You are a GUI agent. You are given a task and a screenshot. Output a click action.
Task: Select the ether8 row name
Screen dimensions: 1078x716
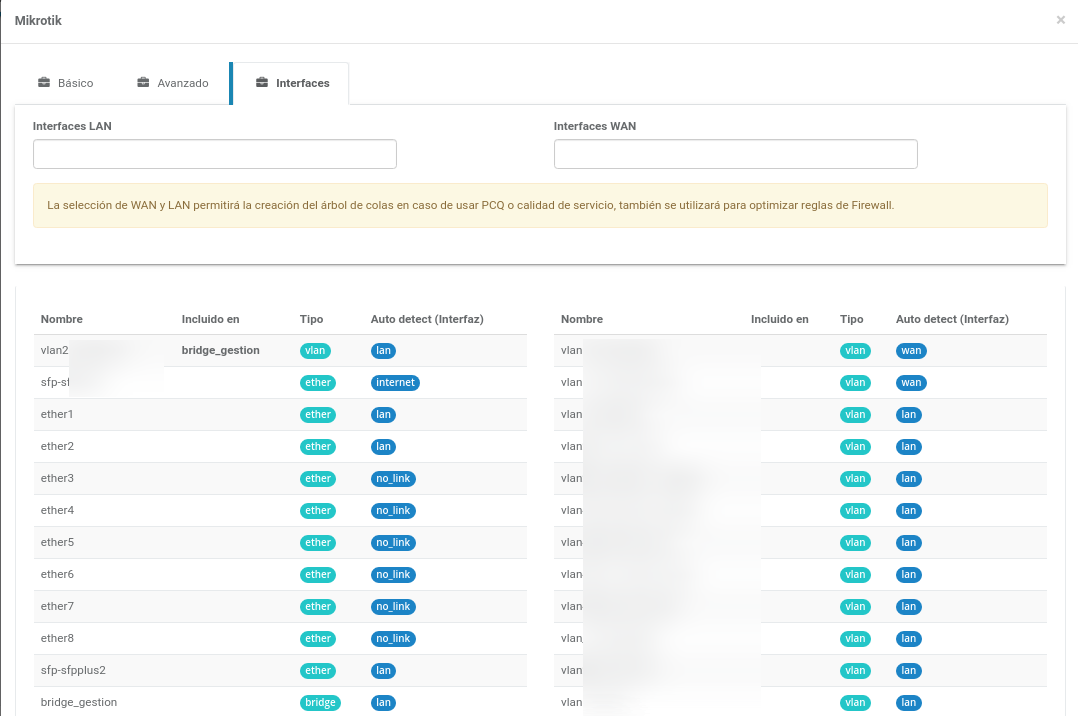(57, 638)
